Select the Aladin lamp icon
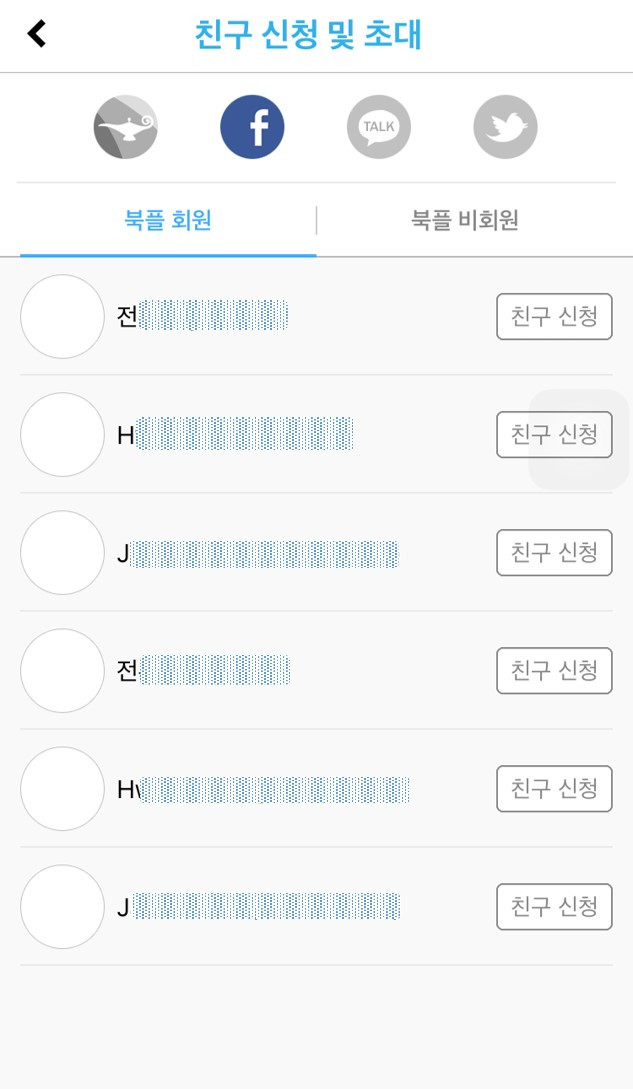The height and width of the screenshot is (1089, 633). [x=125, y=126]
